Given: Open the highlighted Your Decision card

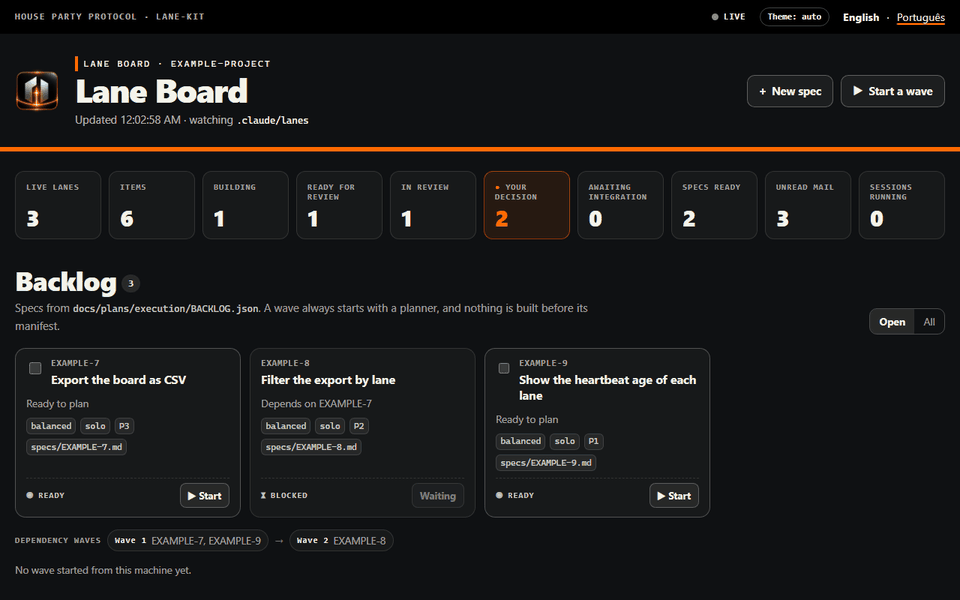Looking at the screenshot, I should 527,205.
